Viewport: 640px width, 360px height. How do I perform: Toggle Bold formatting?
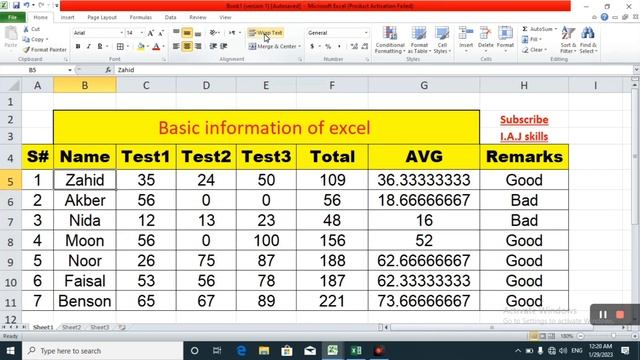point(78,47)
